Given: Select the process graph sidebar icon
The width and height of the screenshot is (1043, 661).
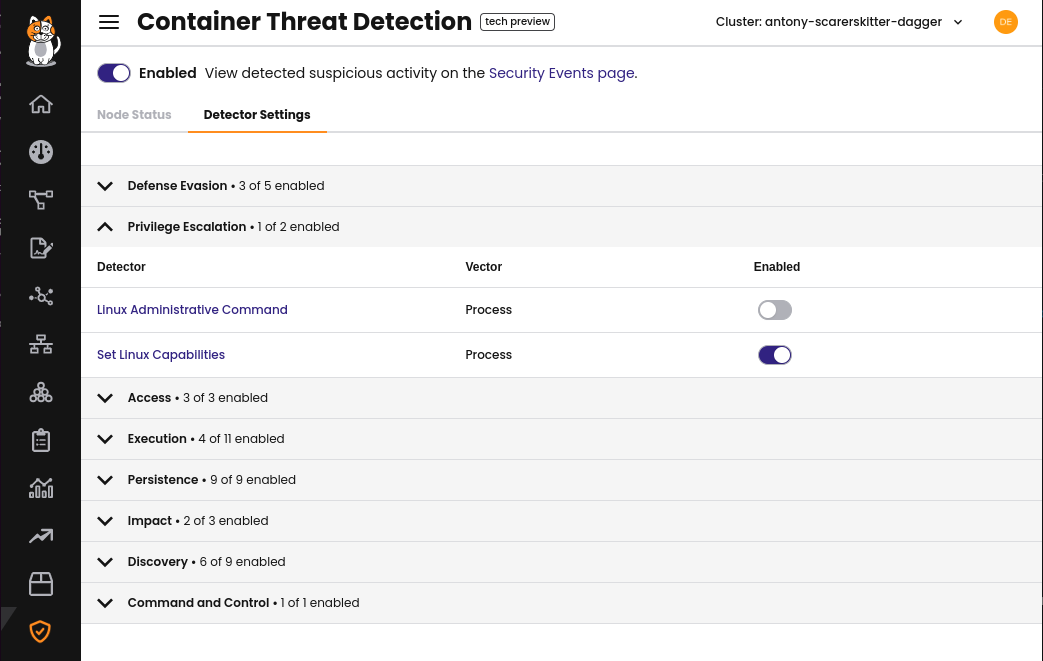Looking at the screenshot, I should click(x=40, y=296).
